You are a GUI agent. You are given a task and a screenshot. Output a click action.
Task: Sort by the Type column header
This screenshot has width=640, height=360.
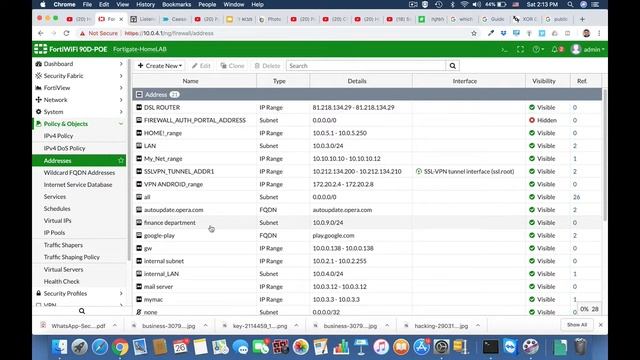click(x=283, y=81)
